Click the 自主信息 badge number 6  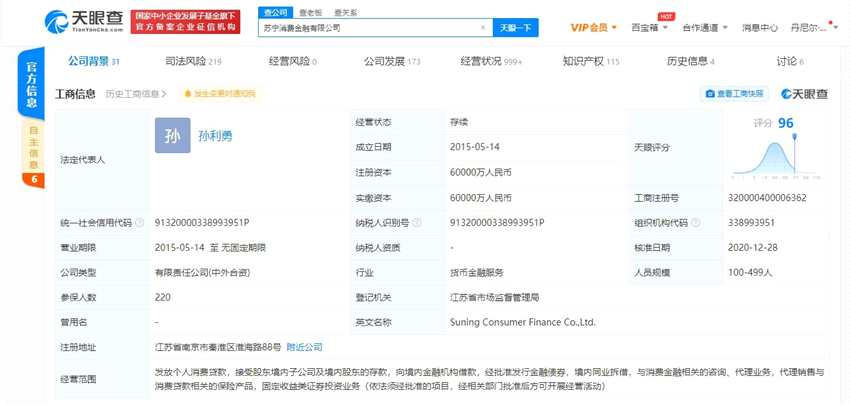(34, 179)
